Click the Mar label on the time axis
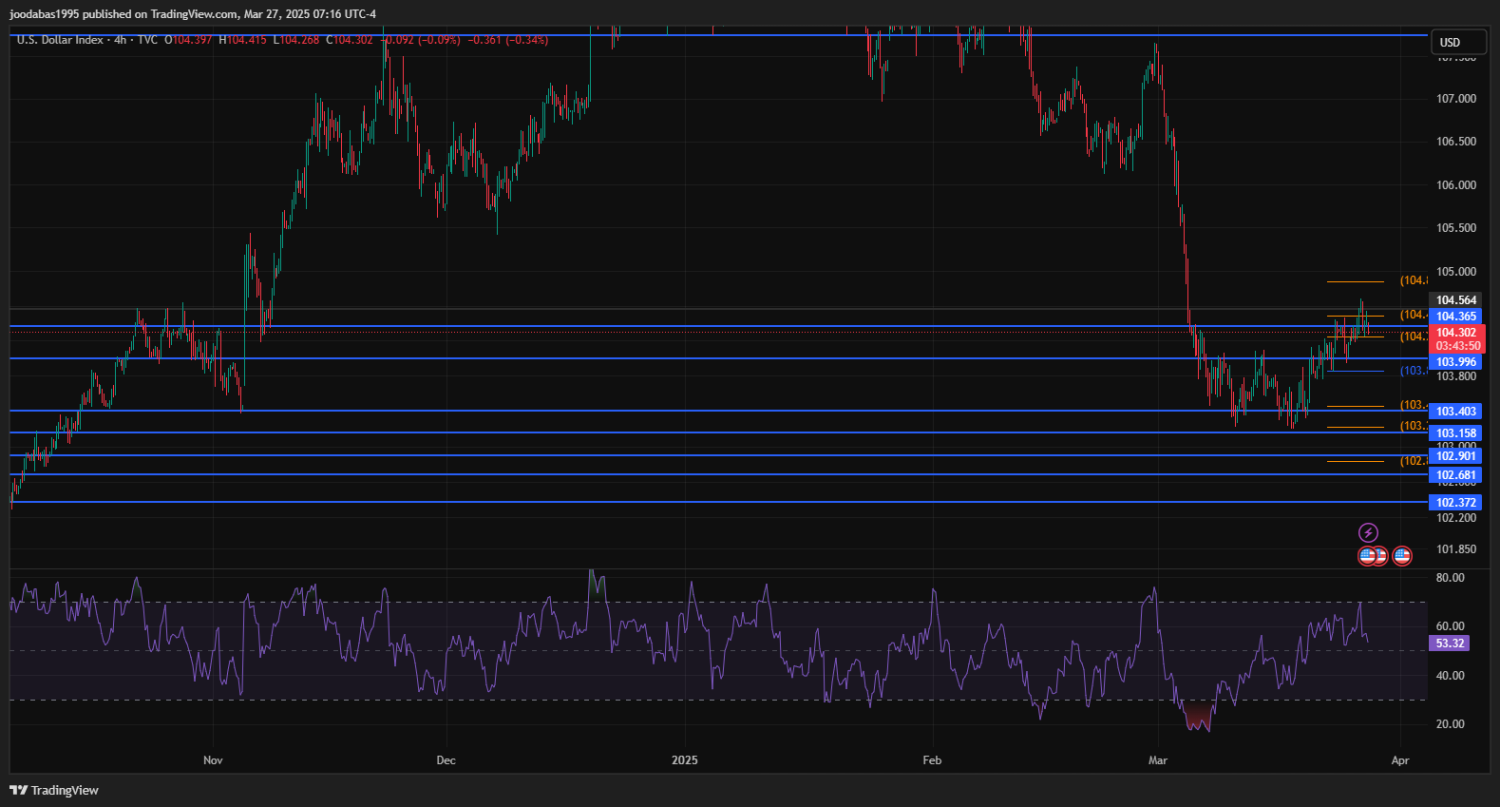 pos(1156,760)
